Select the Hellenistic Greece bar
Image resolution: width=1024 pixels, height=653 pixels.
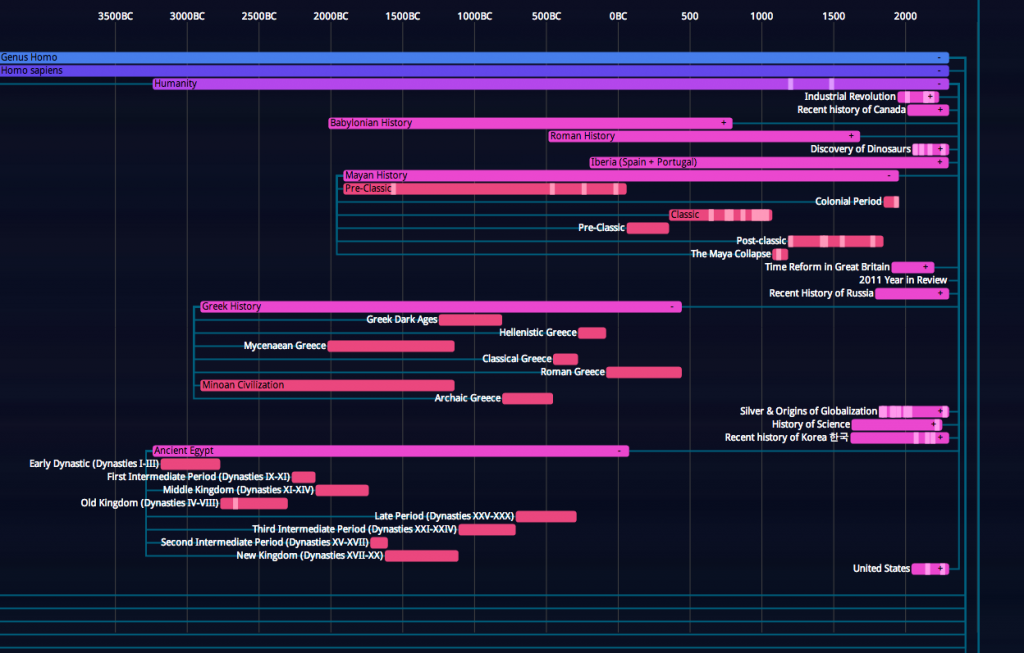coord(592,333)
